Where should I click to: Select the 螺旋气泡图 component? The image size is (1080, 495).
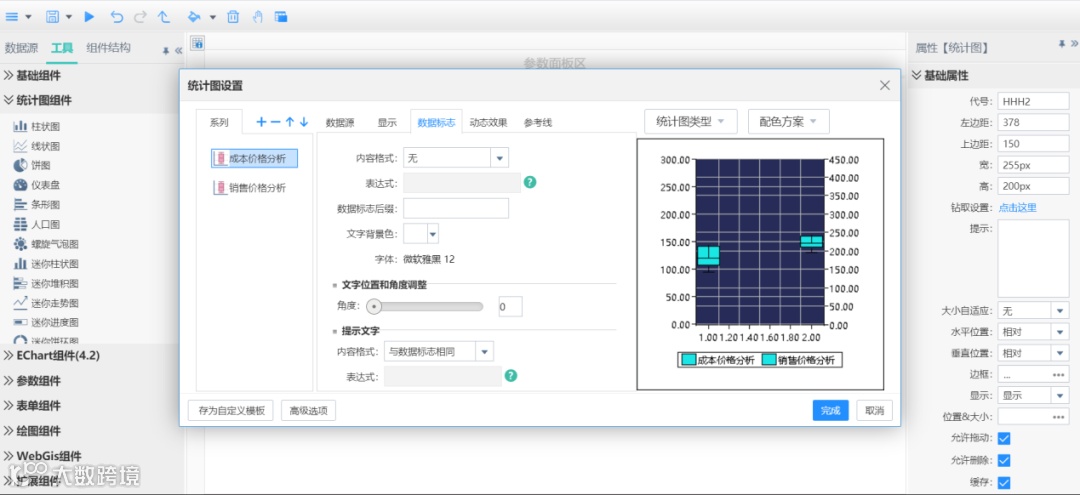point(45,244)
